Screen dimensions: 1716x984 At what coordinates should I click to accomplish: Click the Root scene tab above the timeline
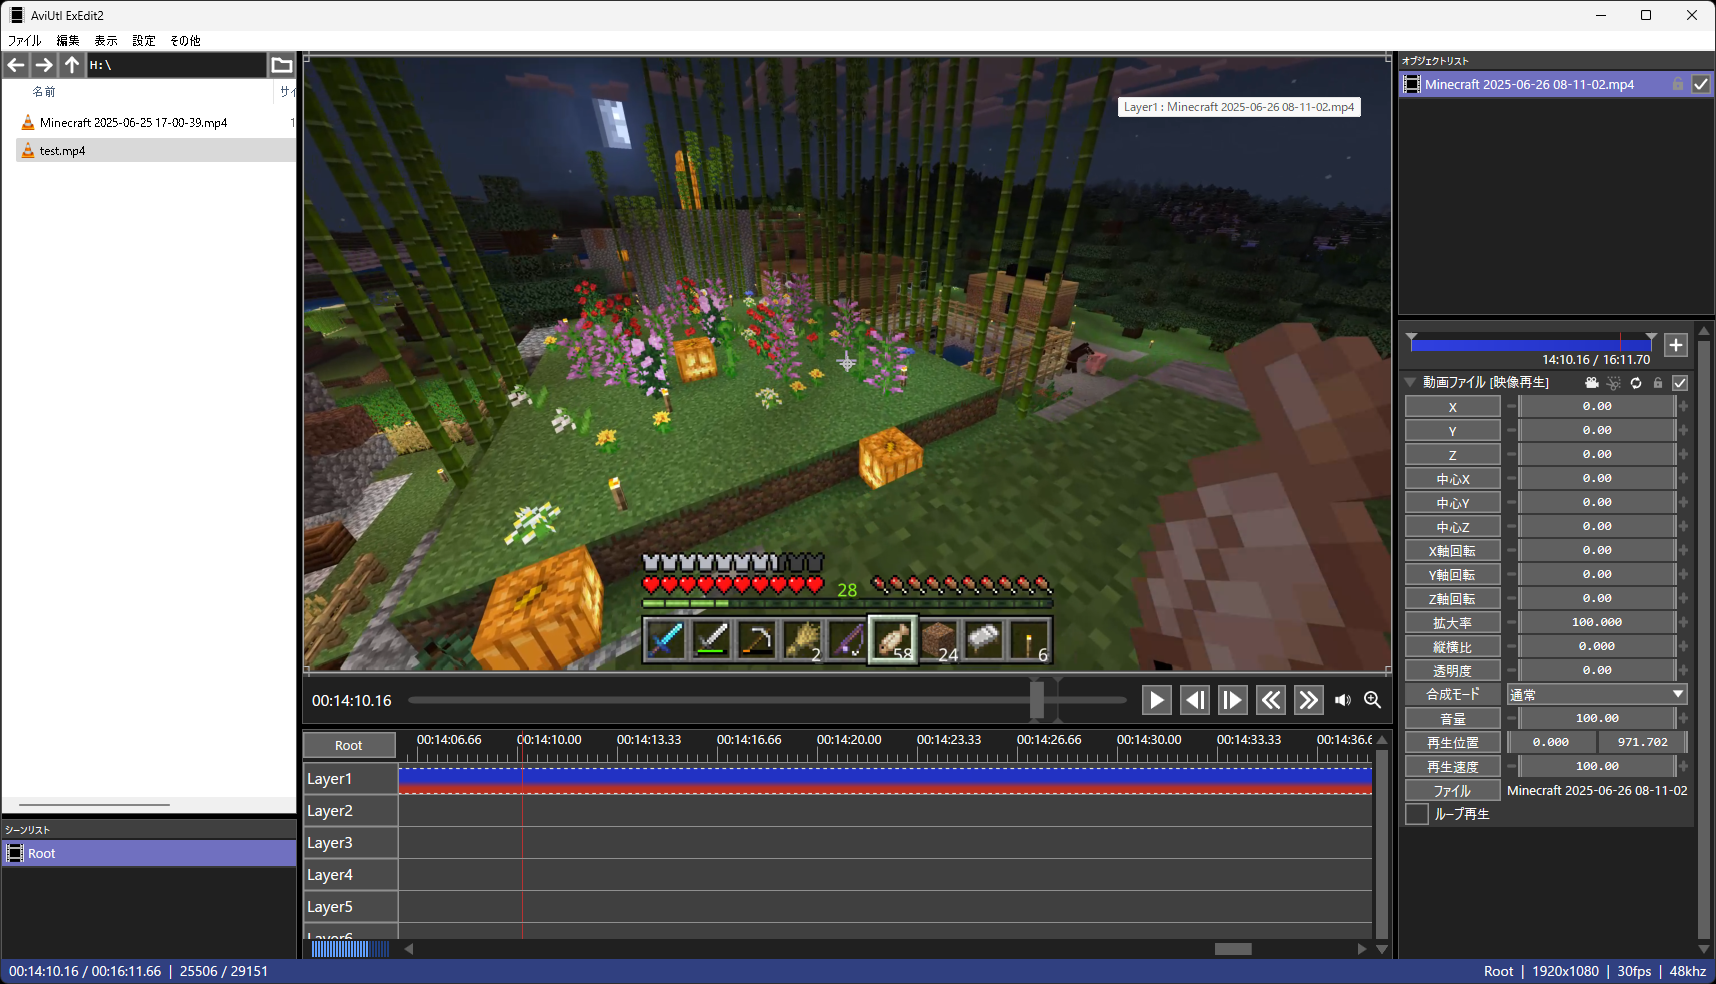348,744
